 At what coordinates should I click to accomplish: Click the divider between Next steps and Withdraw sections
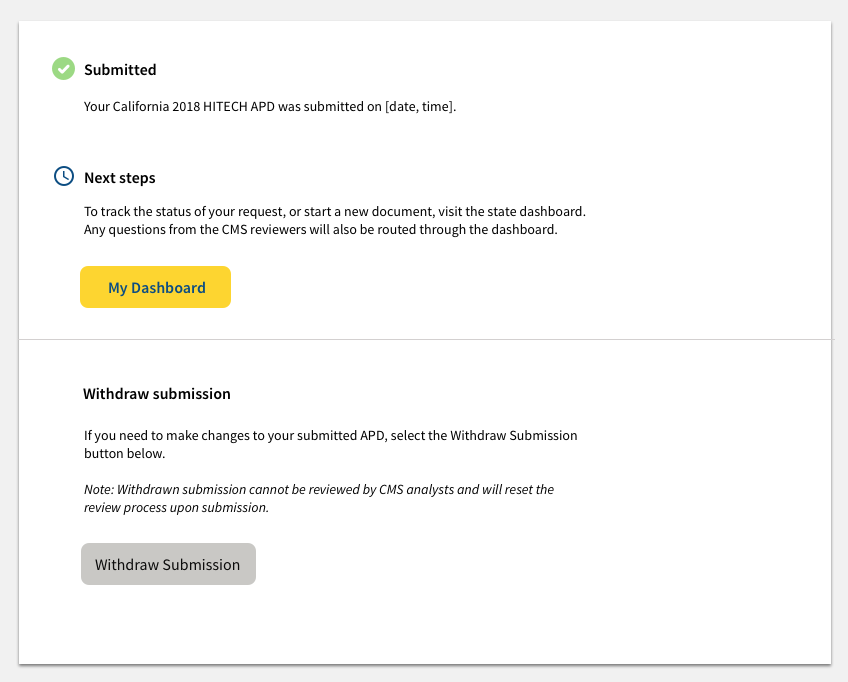point(424,338)
